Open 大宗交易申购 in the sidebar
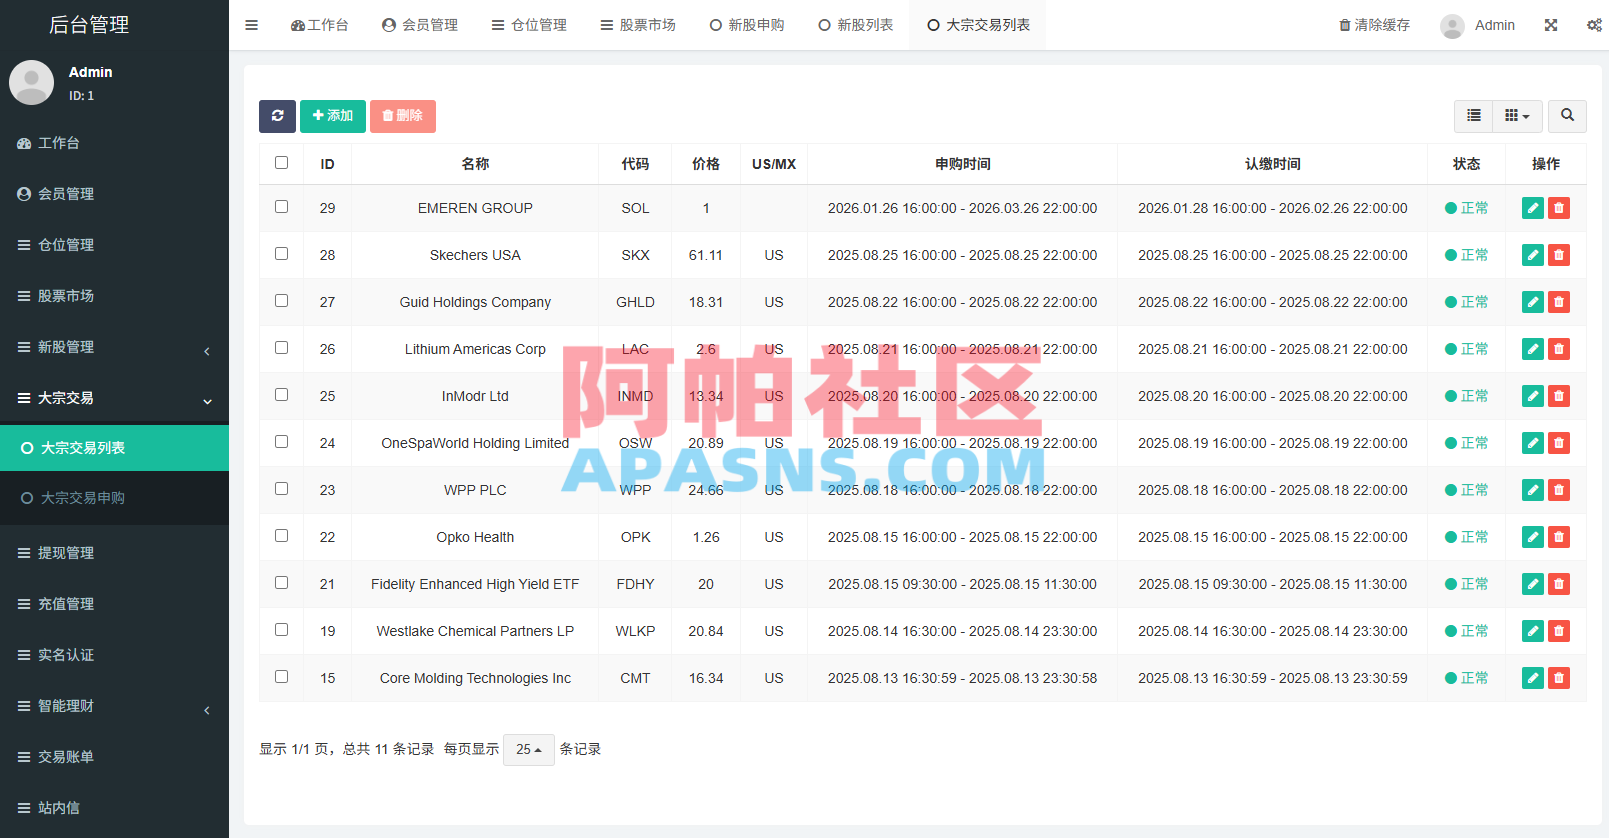Viewport: 1609px width, 838px height. [114, 498]
